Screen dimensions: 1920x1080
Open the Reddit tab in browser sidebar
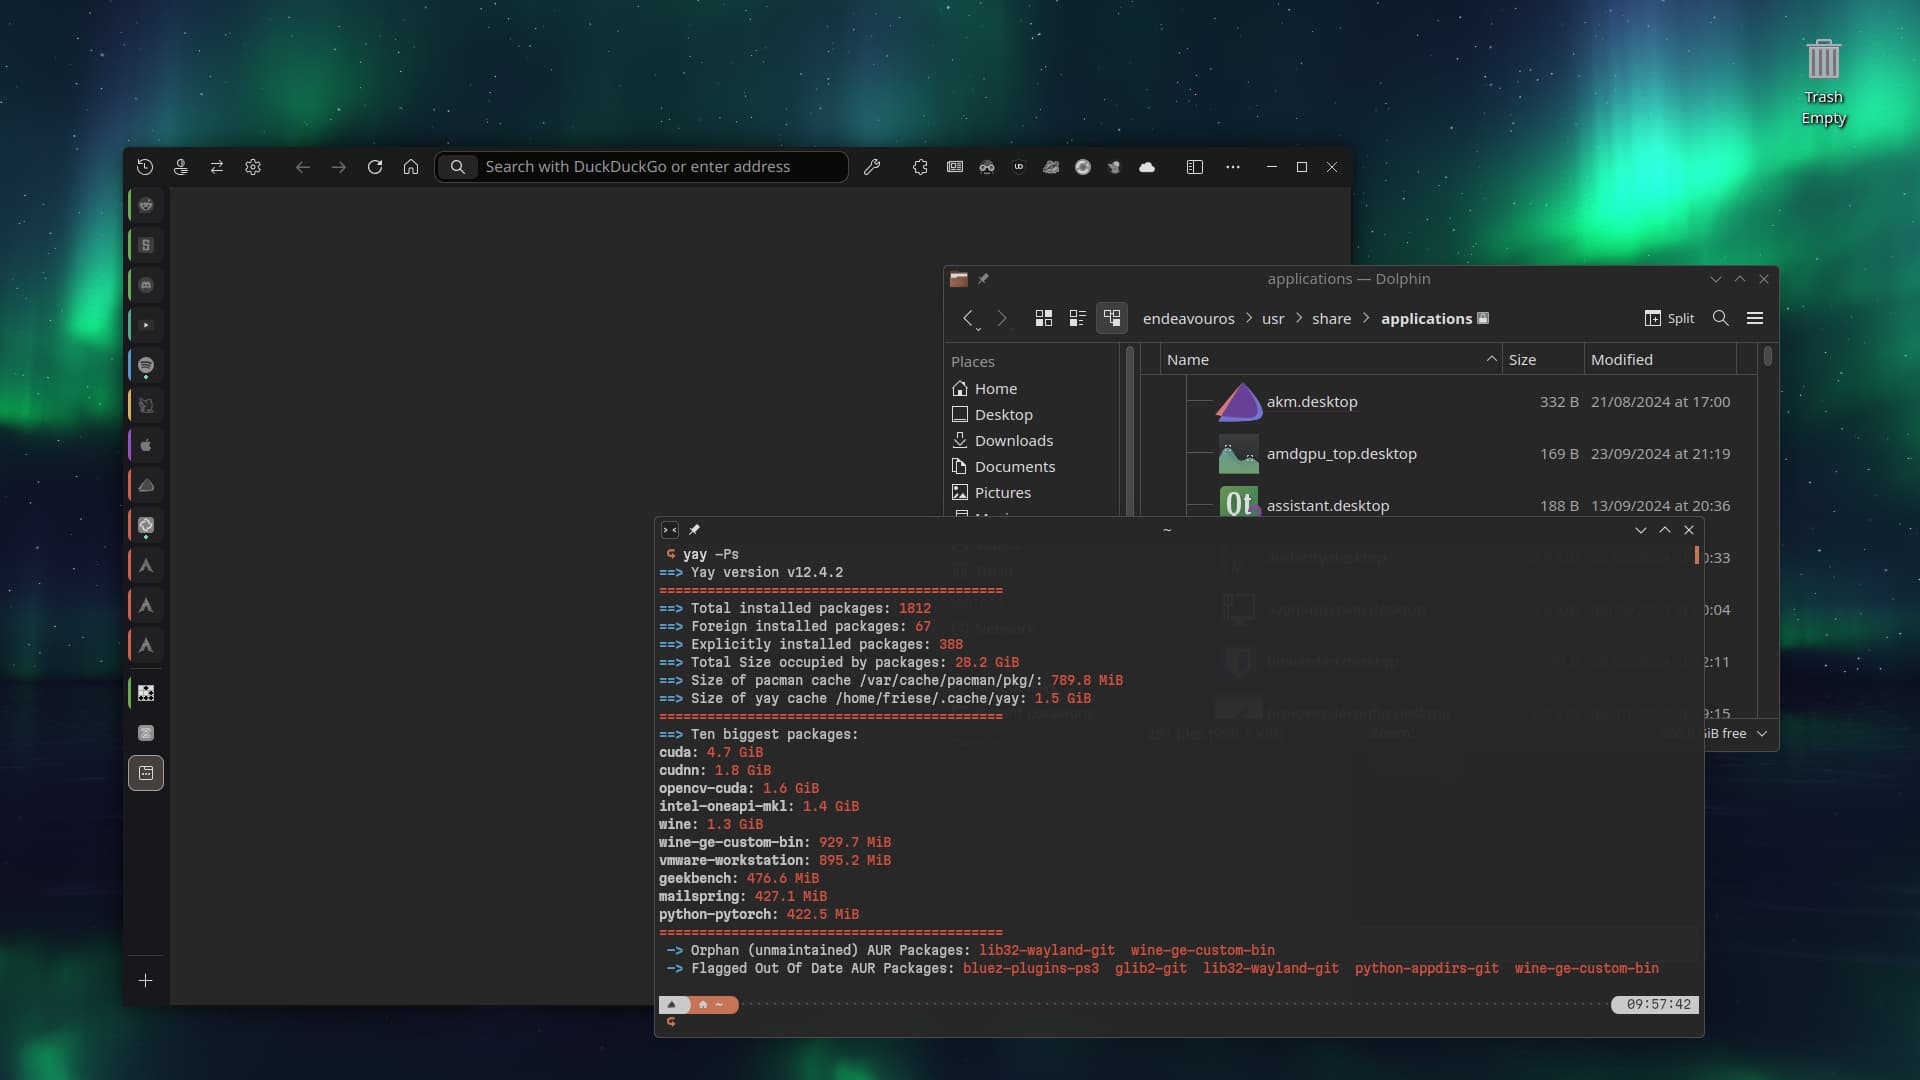(x=146, y=205)
